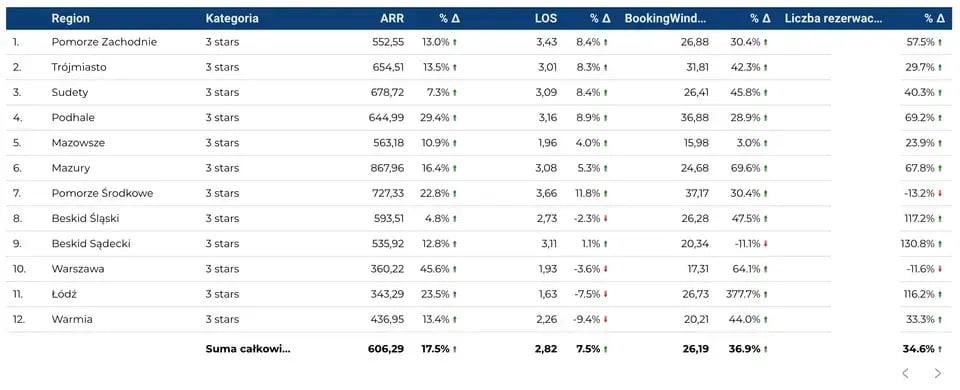Click the Suma całkowita total label
This screenshot has height=390, width=960.
[x=248, y=349]
